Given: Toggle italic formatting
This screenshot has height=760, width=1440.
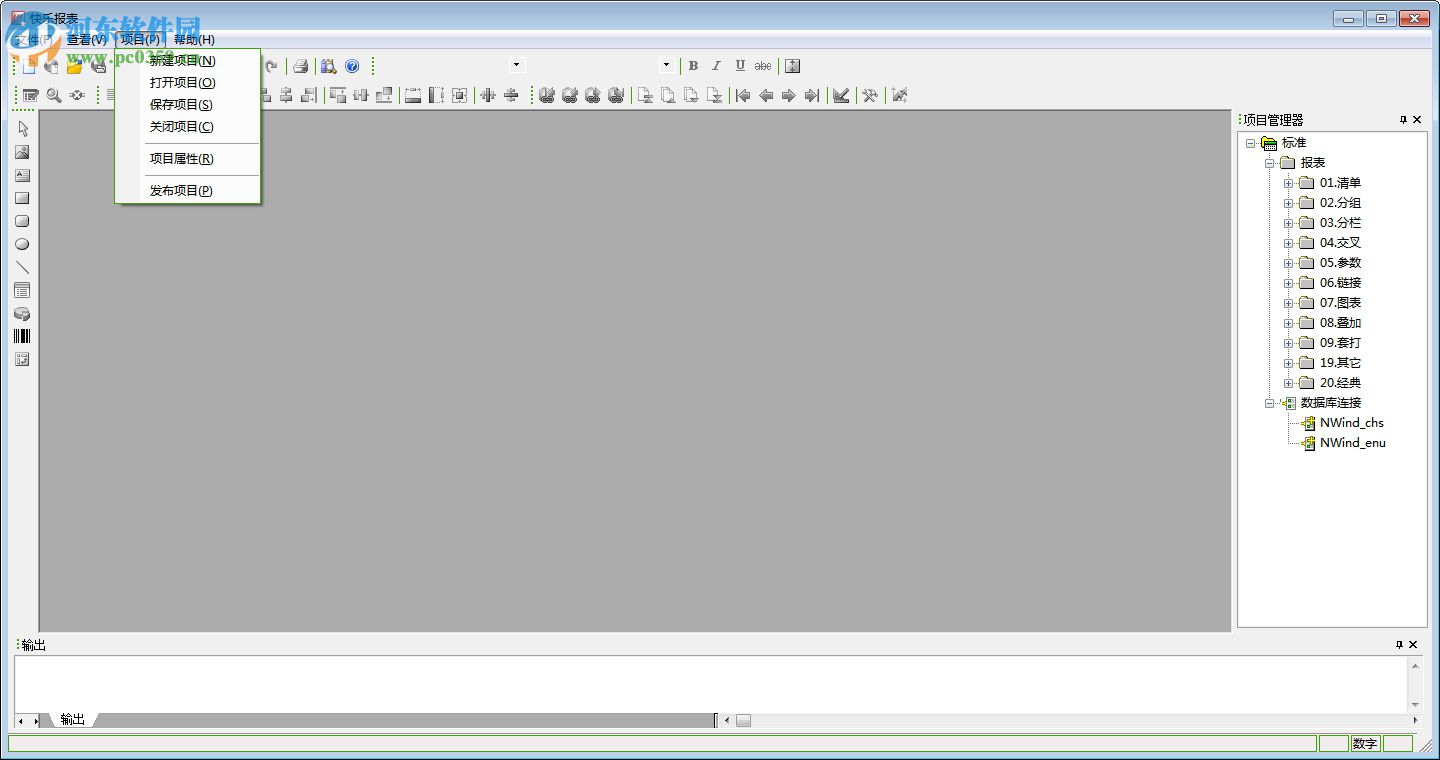Looking at the screenshot, I should pos(716,66).
